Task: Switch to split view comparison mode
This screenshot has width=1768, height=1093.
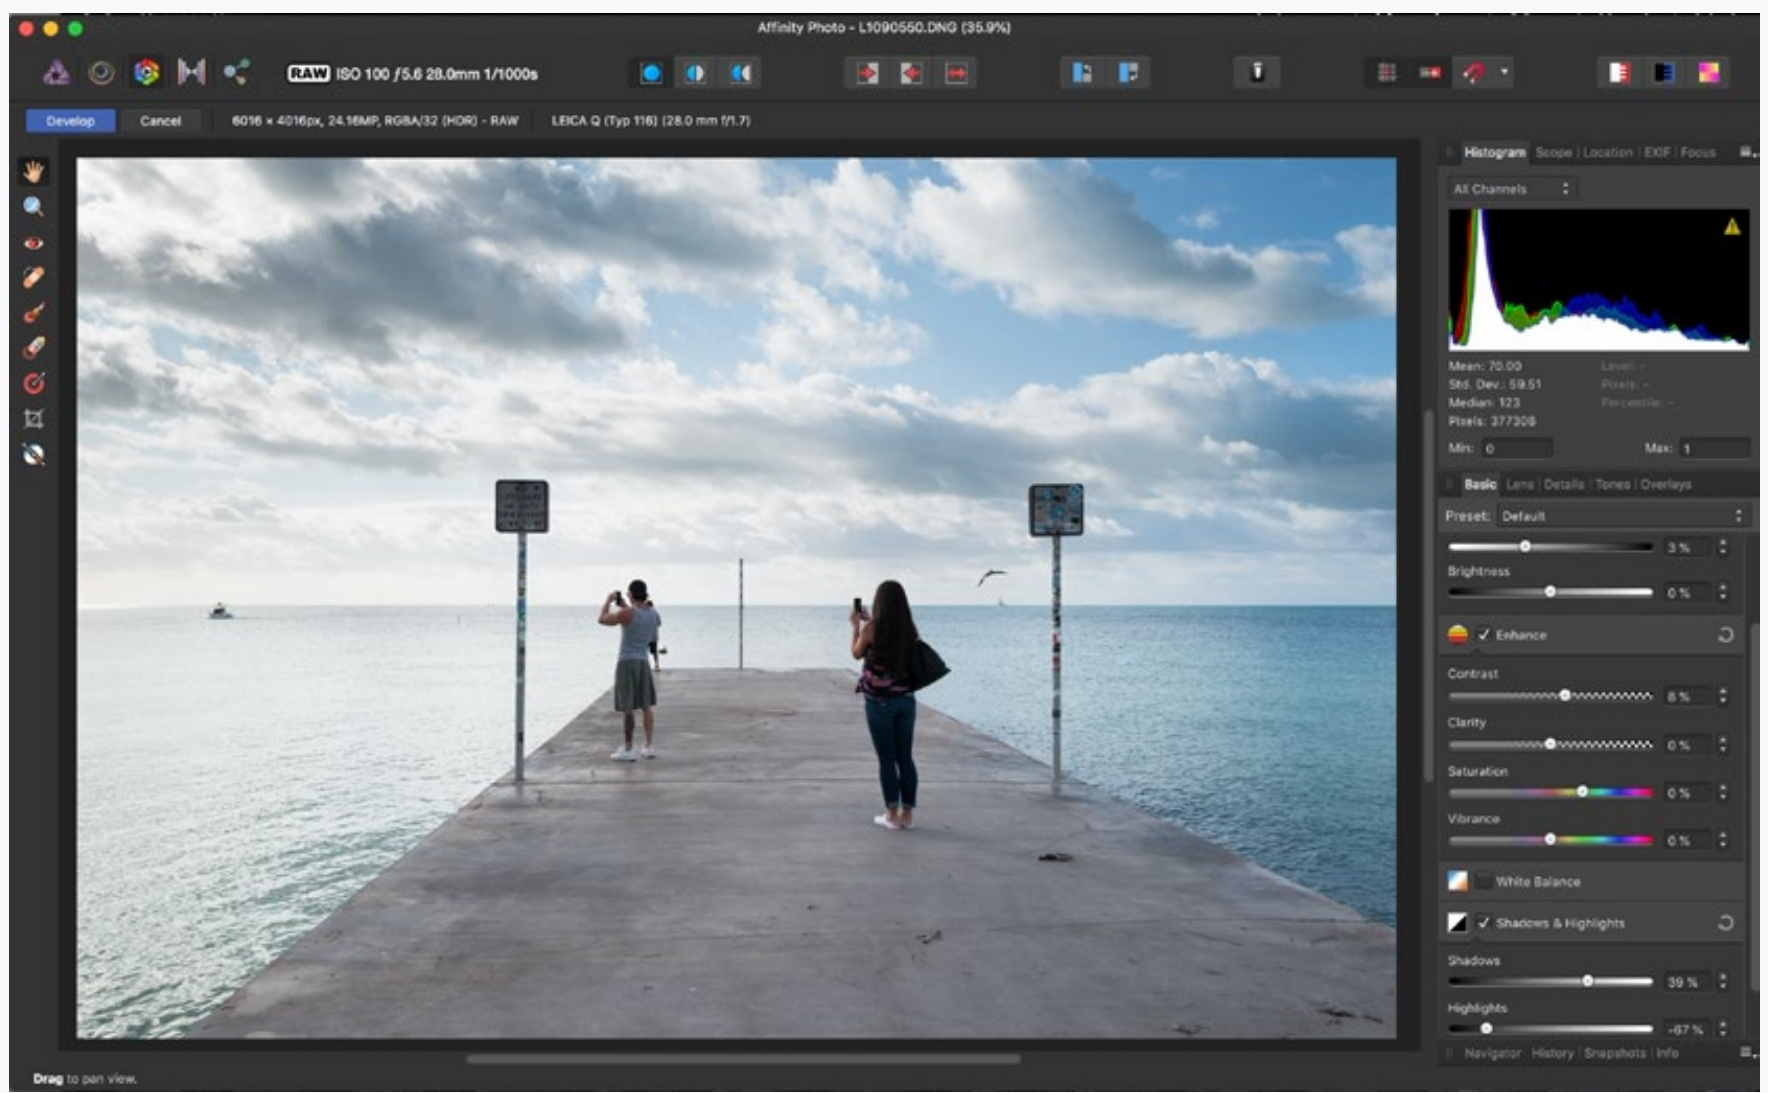Action: pyautogui.click(x=696, y=73)
